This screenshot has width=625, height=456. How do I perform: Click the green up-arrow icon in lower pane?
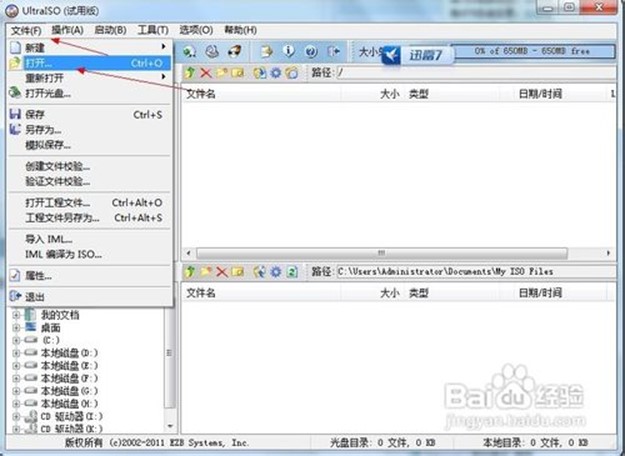click(190, 271)
